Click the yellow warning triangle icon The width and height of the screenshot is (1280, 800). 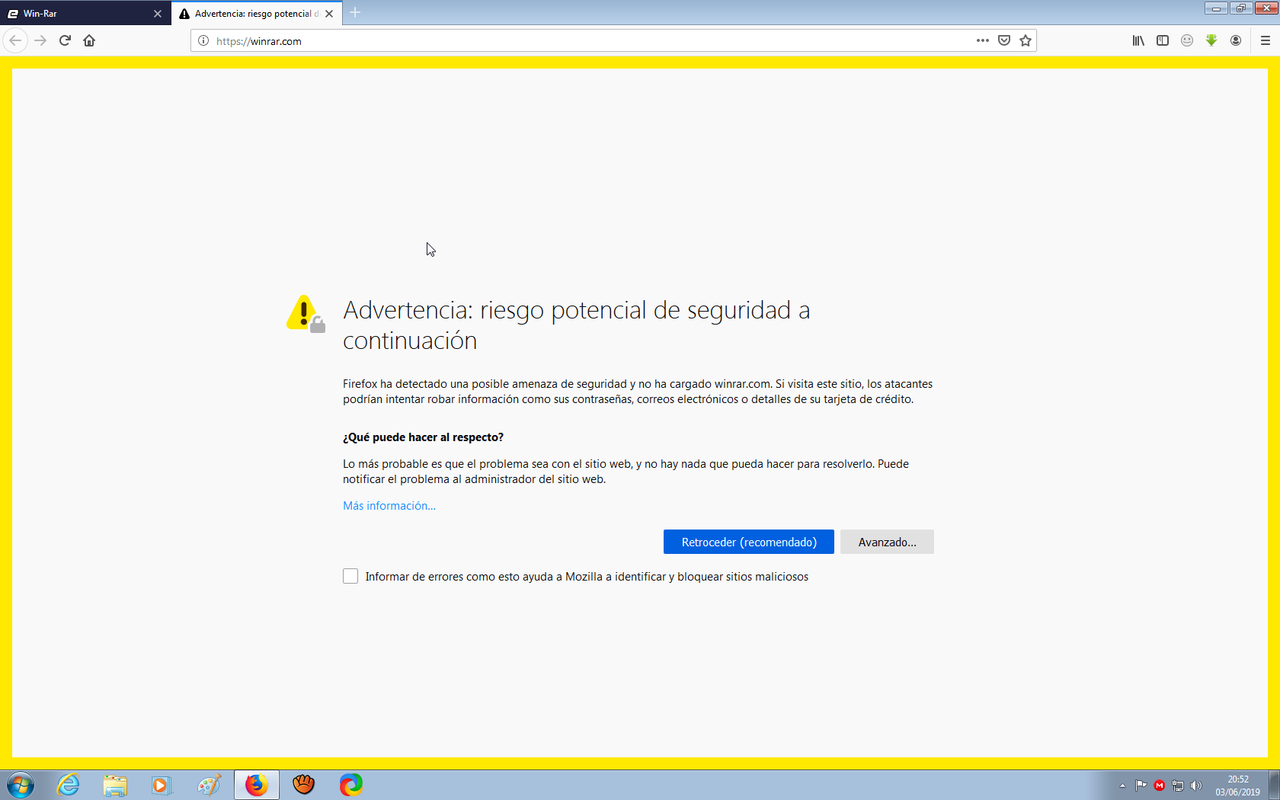pyautogui.click(x=305, y=313)
